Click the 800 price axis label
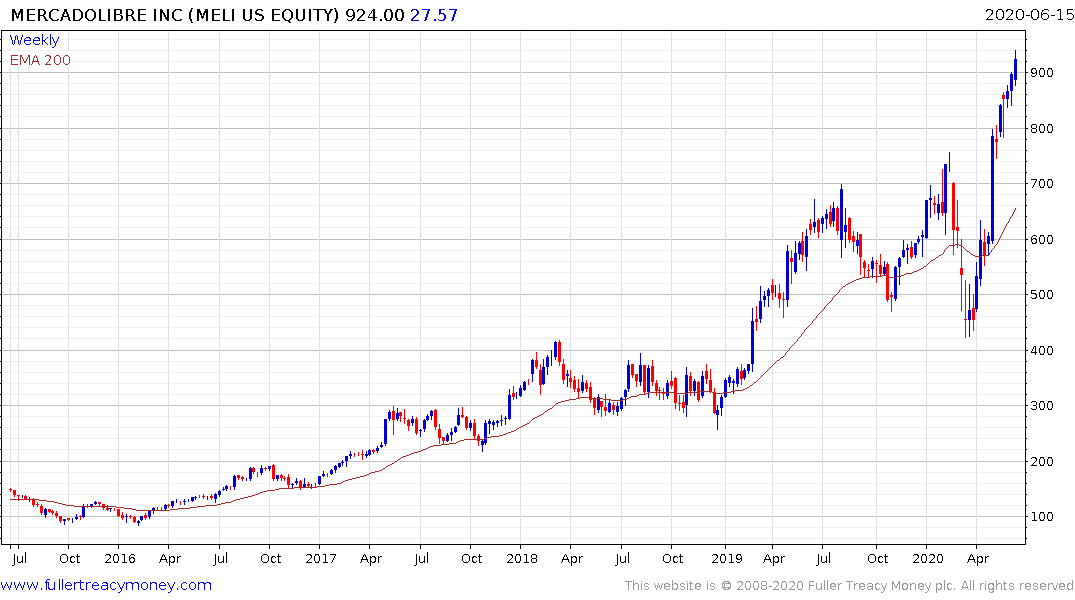Image resolution: width=1075 pixels, height=600 pixels. (1041, 128)
